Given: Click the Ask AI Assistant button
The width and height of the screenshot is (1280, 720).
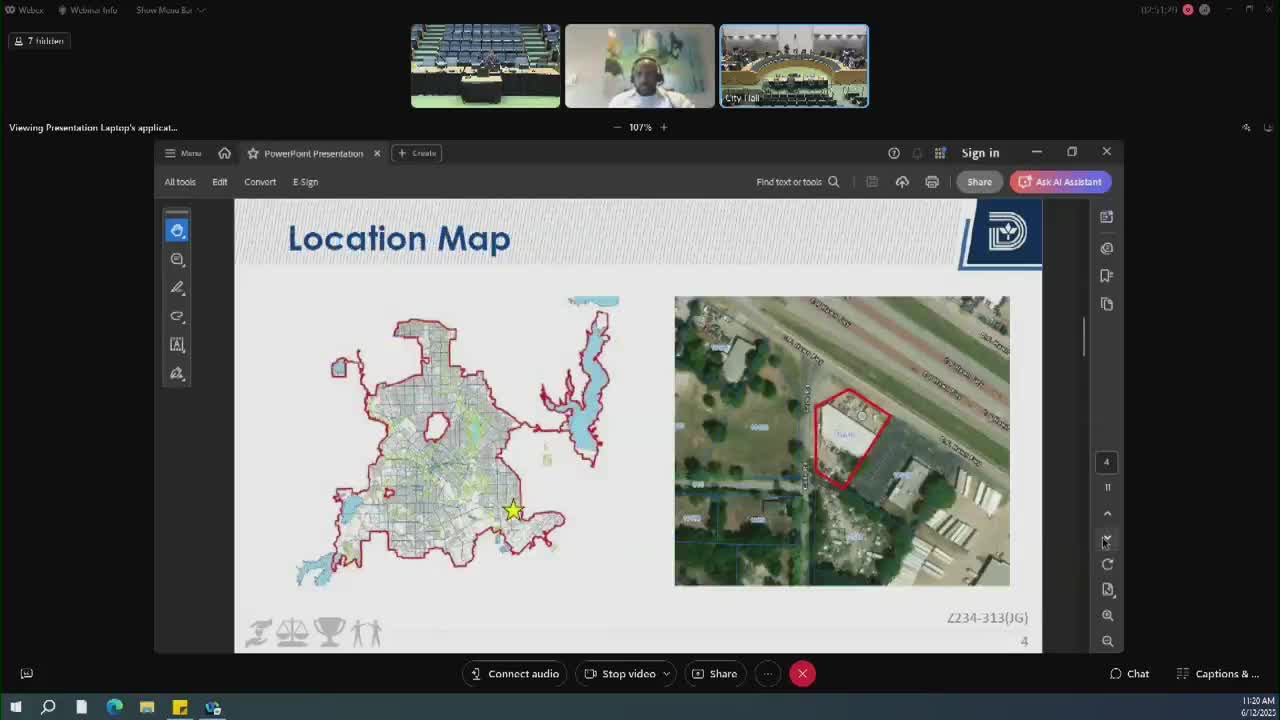Looking at the screenshot, I should [1060, 182].
